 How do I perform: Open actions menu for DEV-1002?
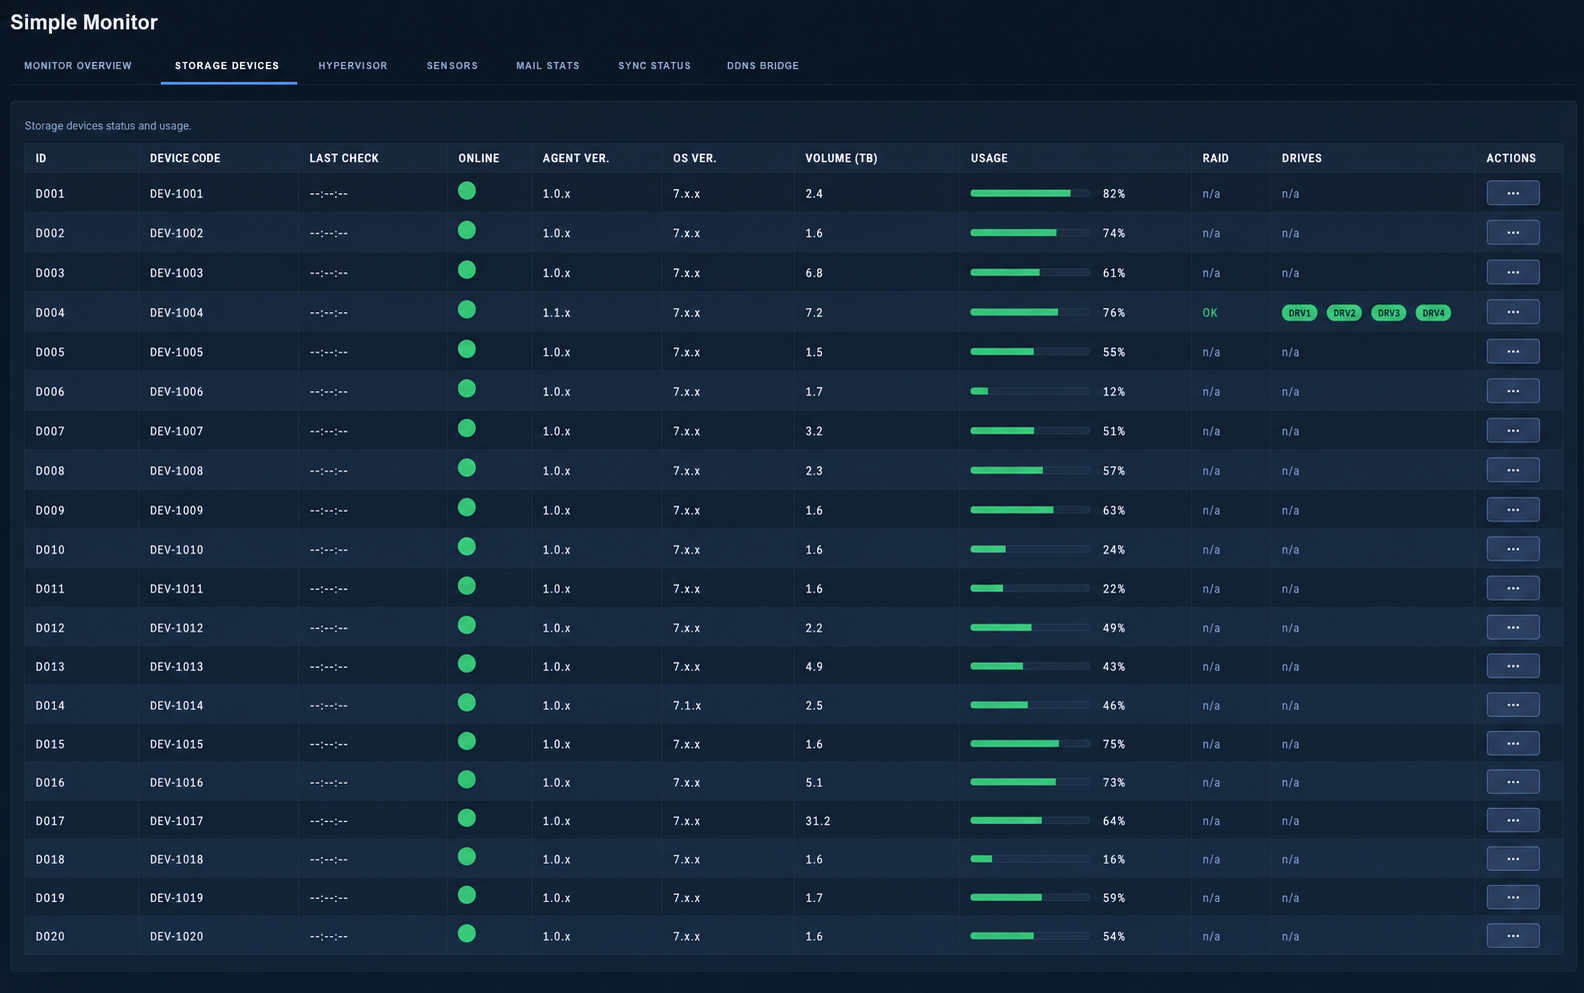(x=1513, y=233)
